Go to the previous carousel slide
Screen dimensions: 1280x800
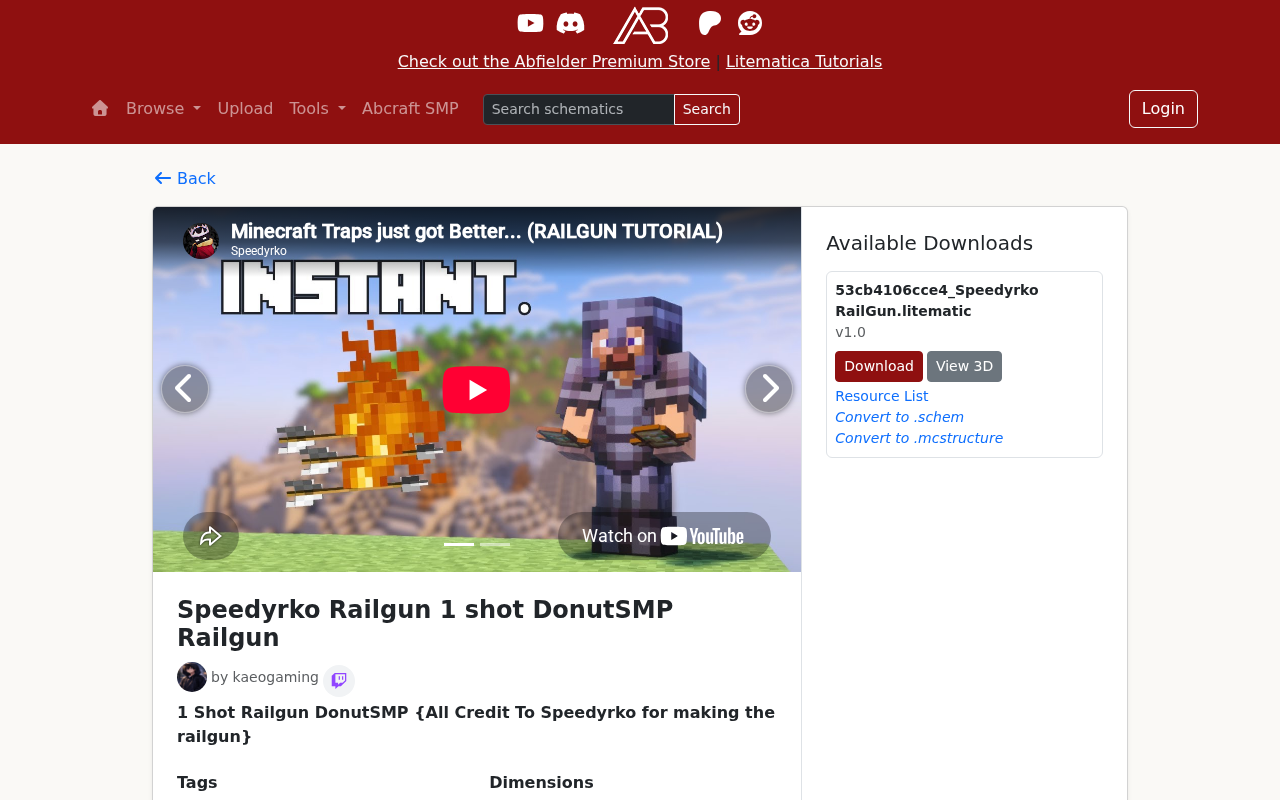click(x=185, y=389)
